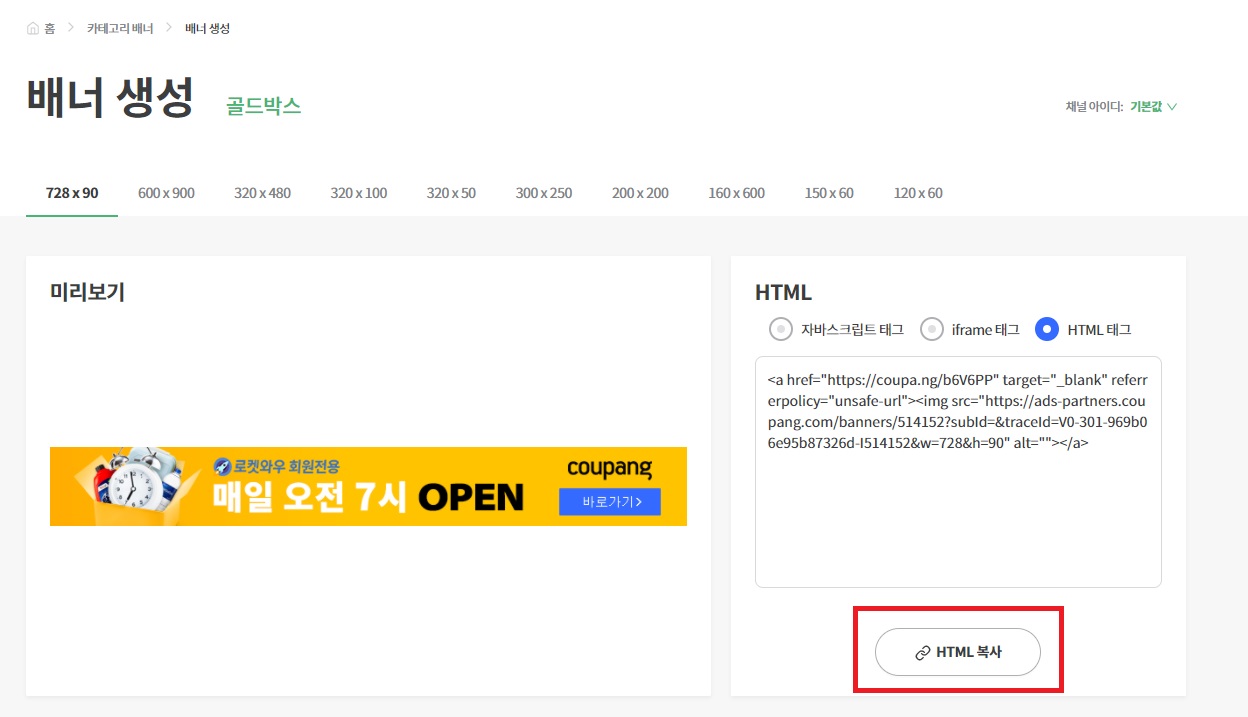Select the 160 x 600 size tab
The width and height of the screenshot is (1248, 717).
tap(736, 193)
